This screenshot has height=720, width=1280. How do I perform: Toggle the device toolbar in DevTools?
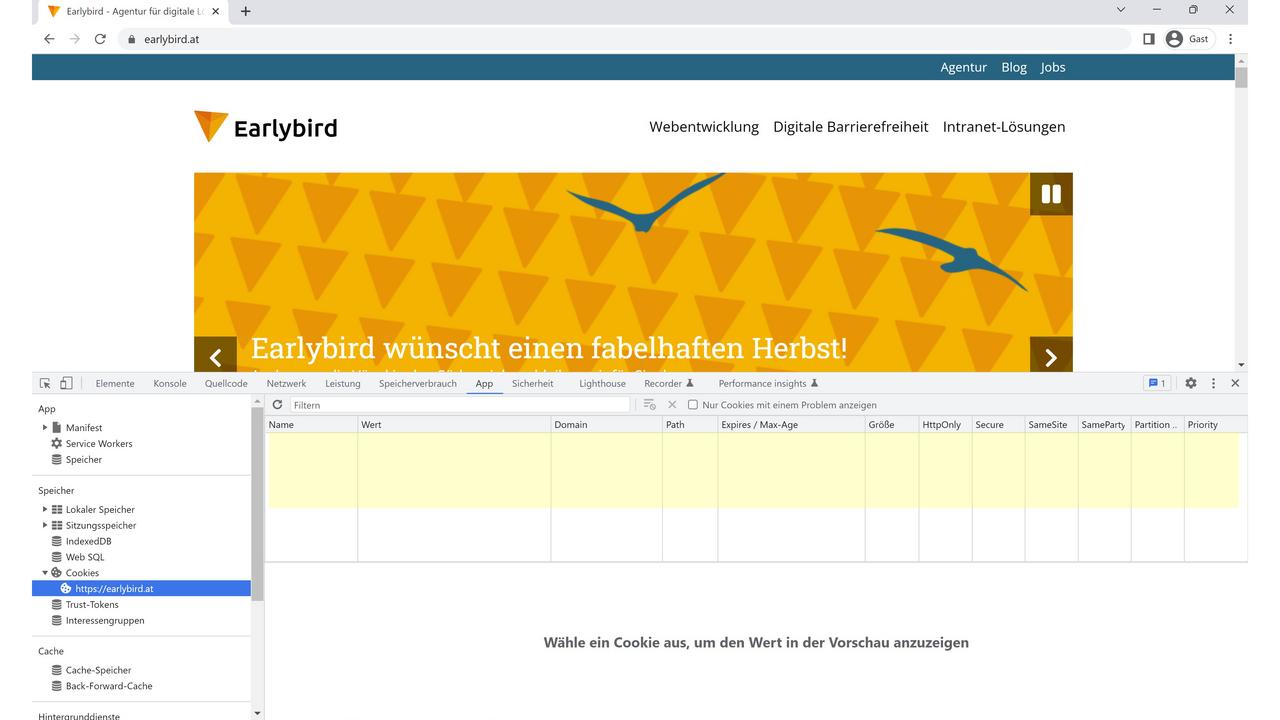[65, 382]
